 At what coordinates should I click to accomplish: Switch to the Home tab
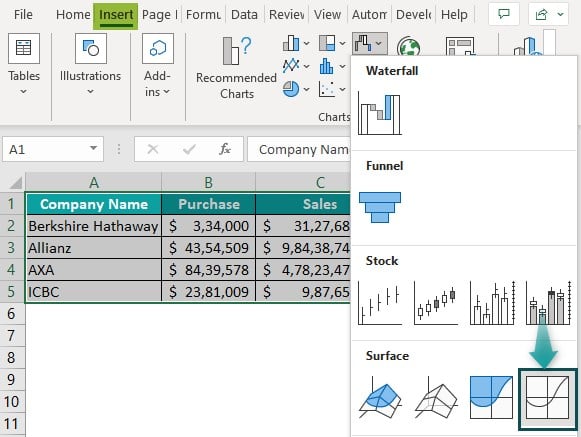coord(73,15)
